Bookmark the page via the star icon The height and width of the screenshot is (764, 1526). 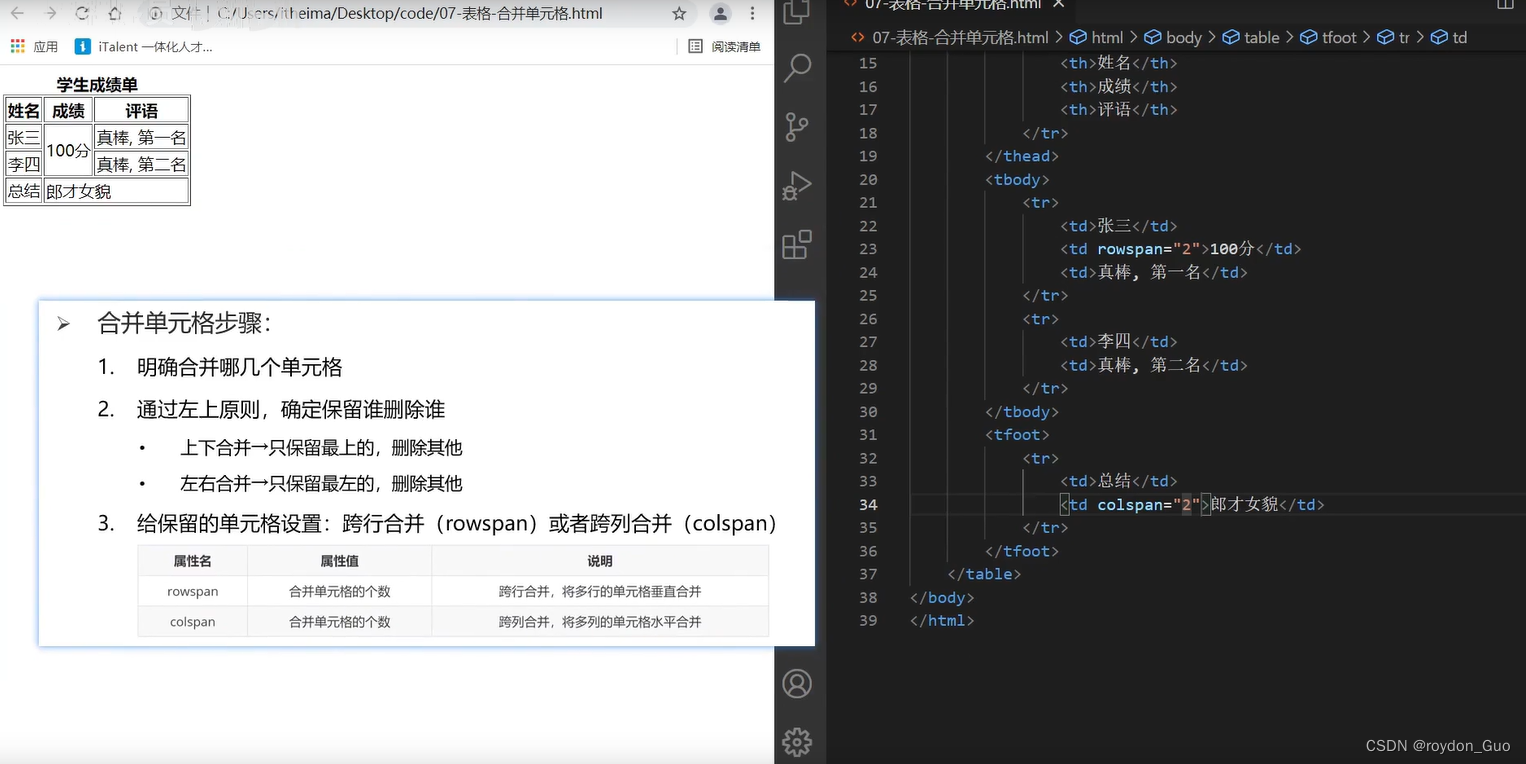click(x=679, y=14)
